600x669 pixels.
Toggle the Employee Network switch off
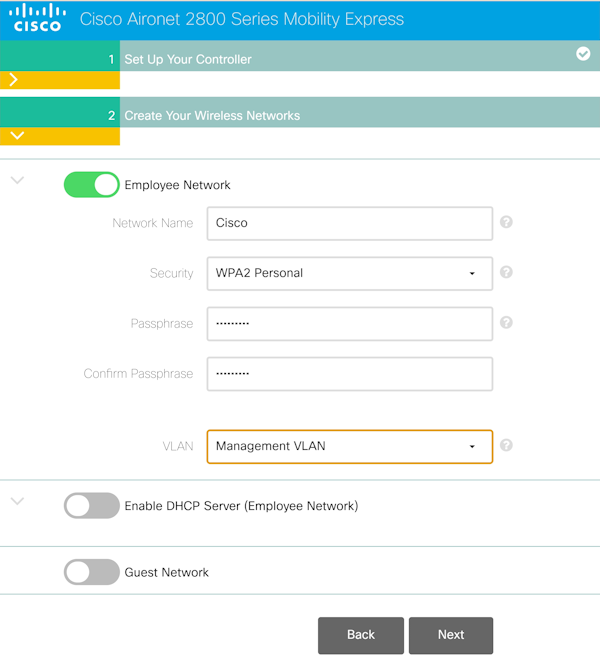tap(91, 185)
